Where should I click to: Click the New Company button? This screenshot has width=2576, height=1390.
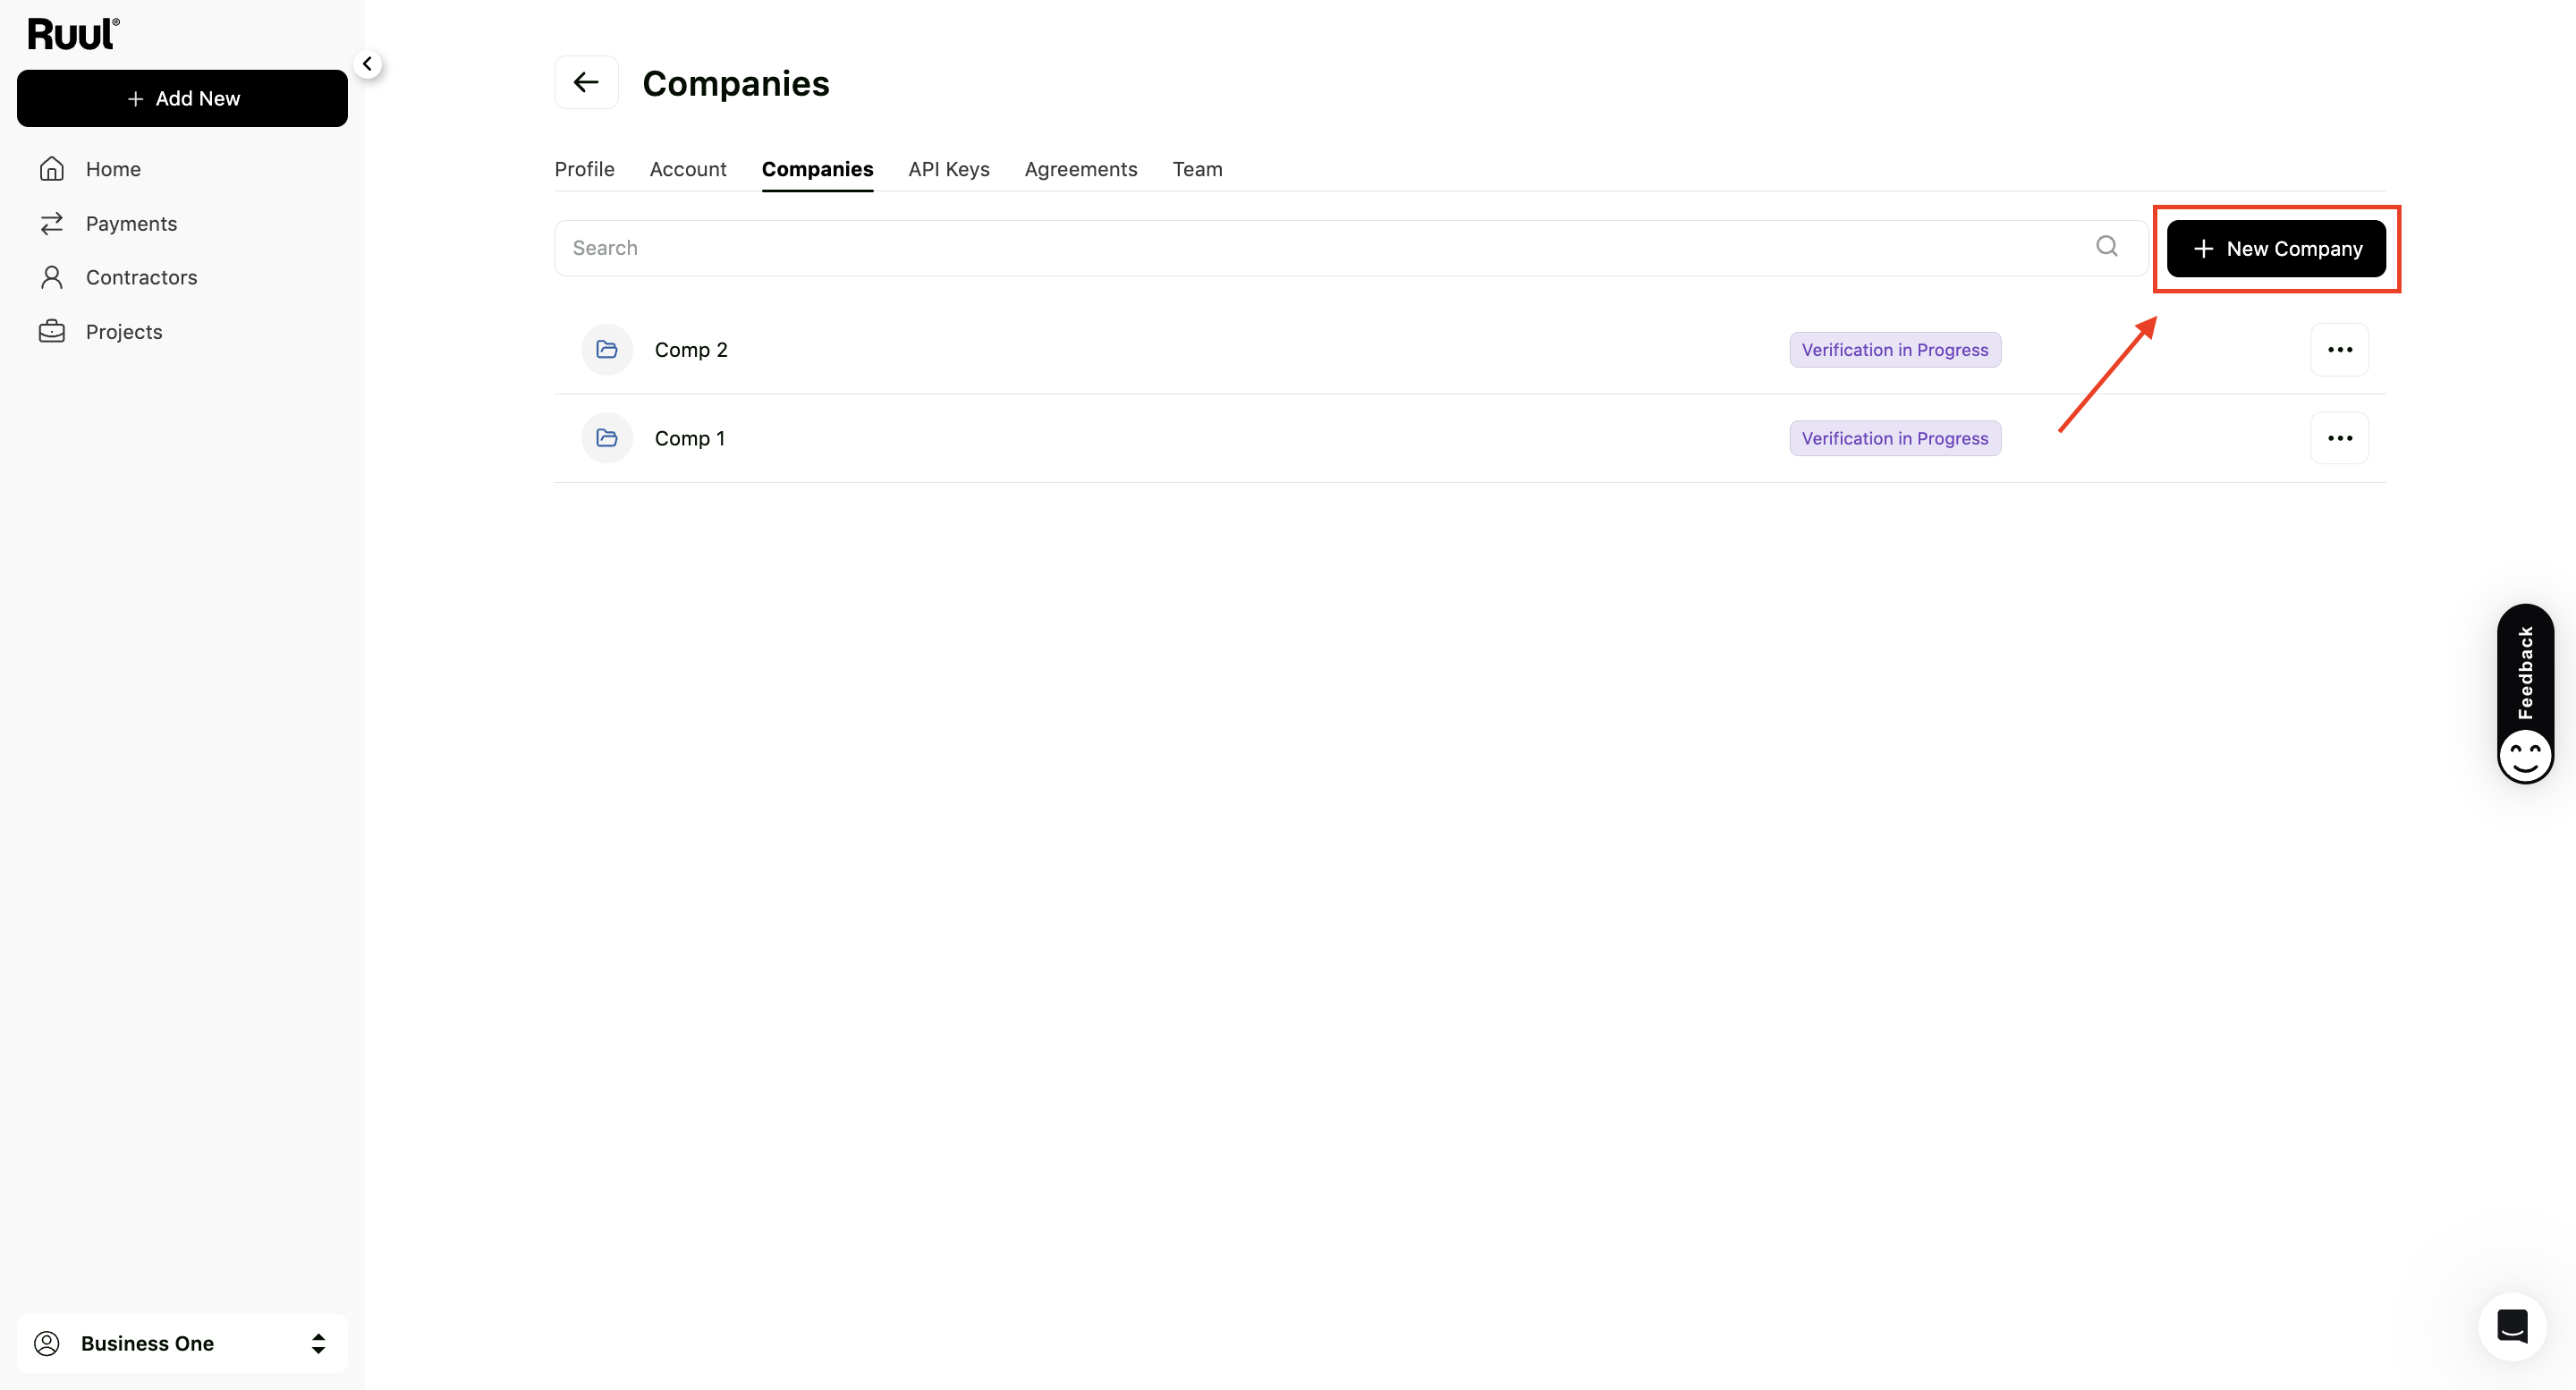[2275, 248]
